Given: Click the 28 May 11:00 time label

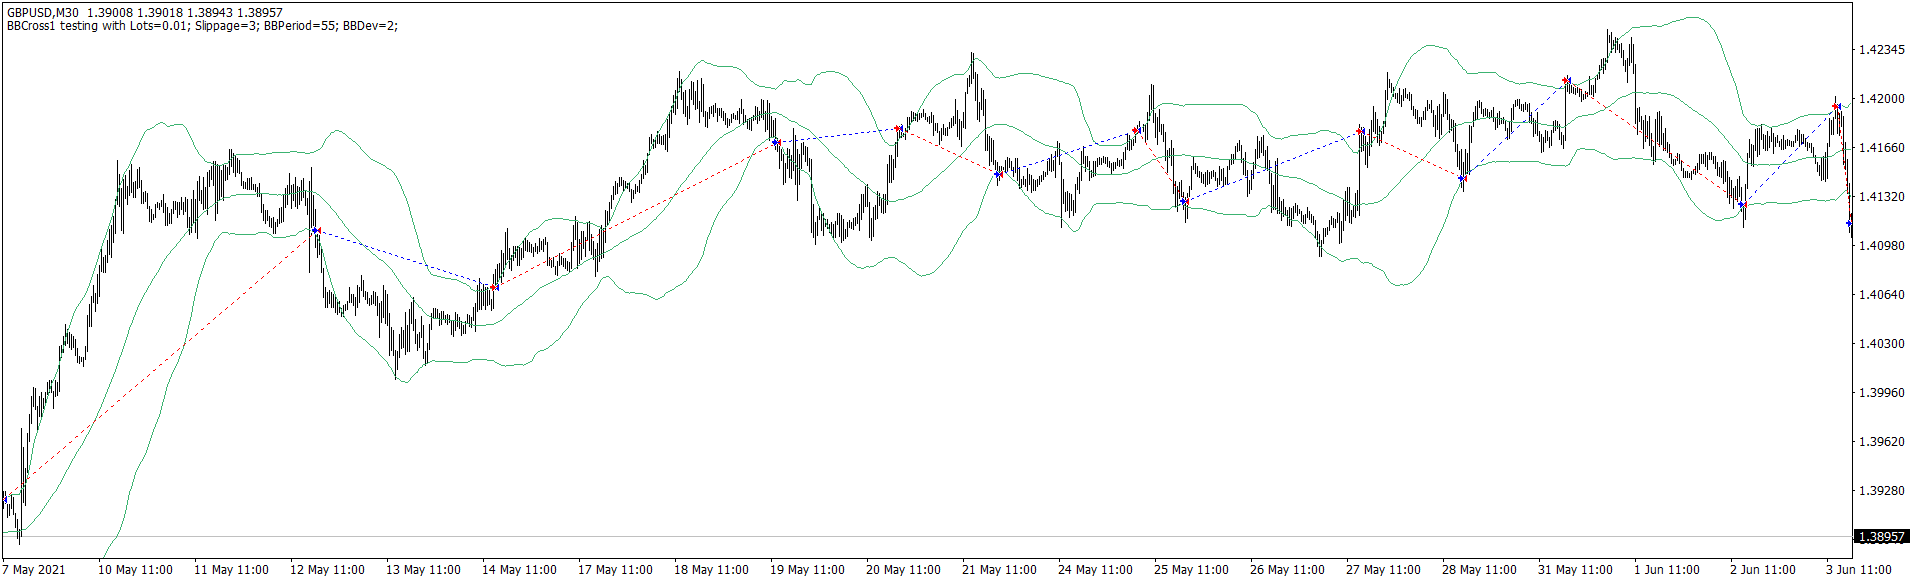Looking at the screenshot, I should point(1479,570).
